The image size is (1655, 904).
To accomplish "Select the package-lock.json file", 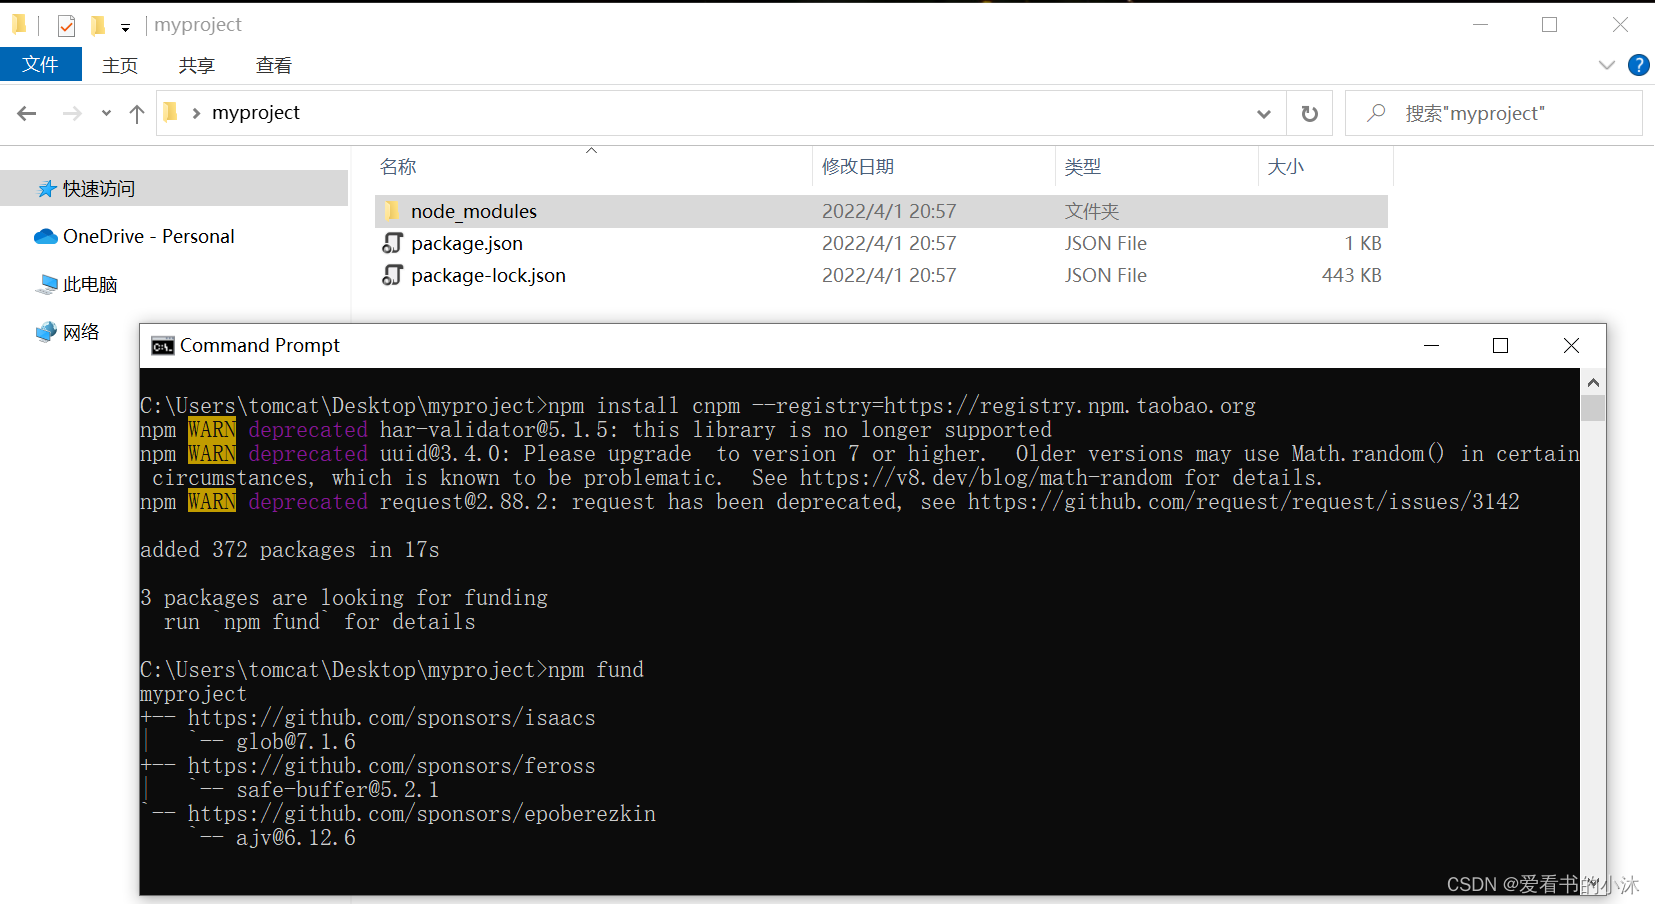I will pos(488,275).
